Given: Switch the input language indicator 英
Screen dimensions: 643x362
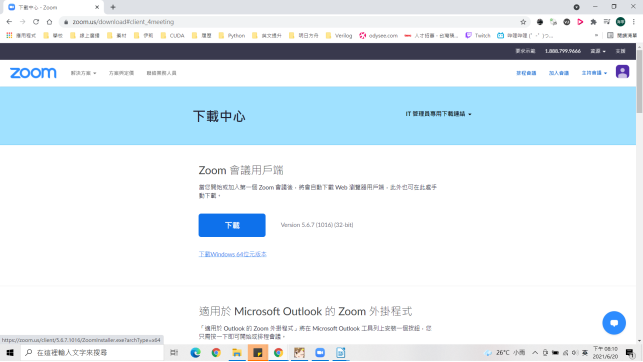Looking at the screenshot, I should (585, 353).
